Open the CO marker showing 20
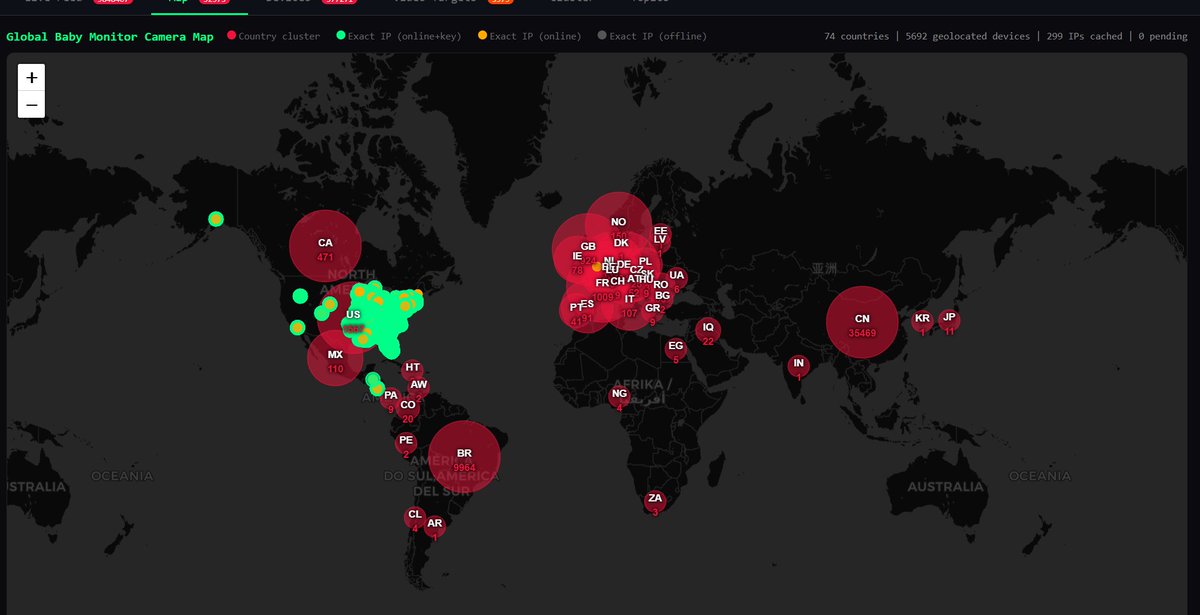Viewport: 1200px width, 615px height. coord(407,408)
